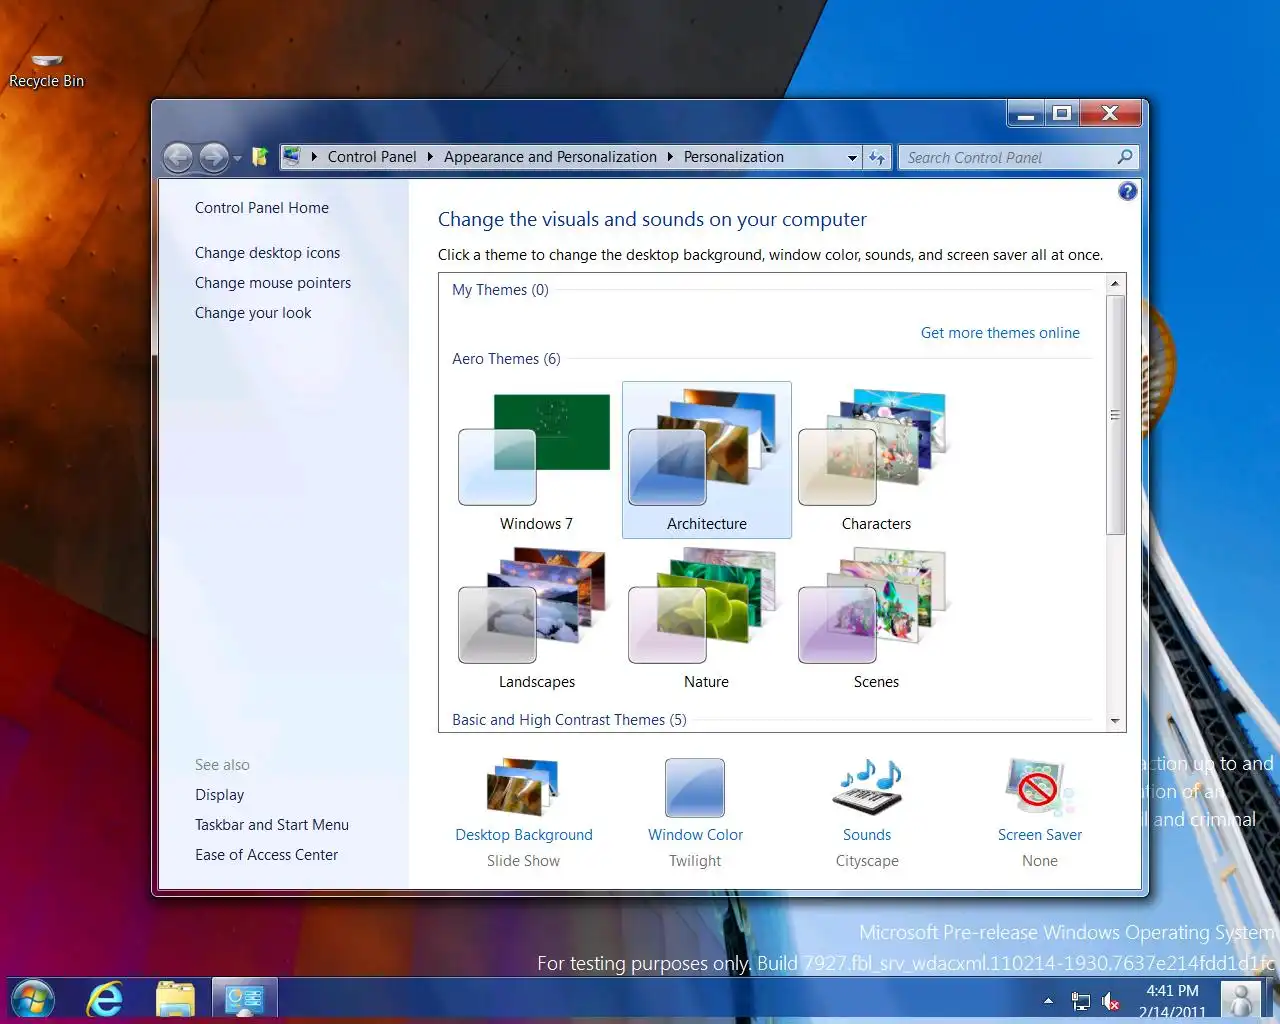Click the theme list scrollbar thumb

click(x=1115, y=415)
